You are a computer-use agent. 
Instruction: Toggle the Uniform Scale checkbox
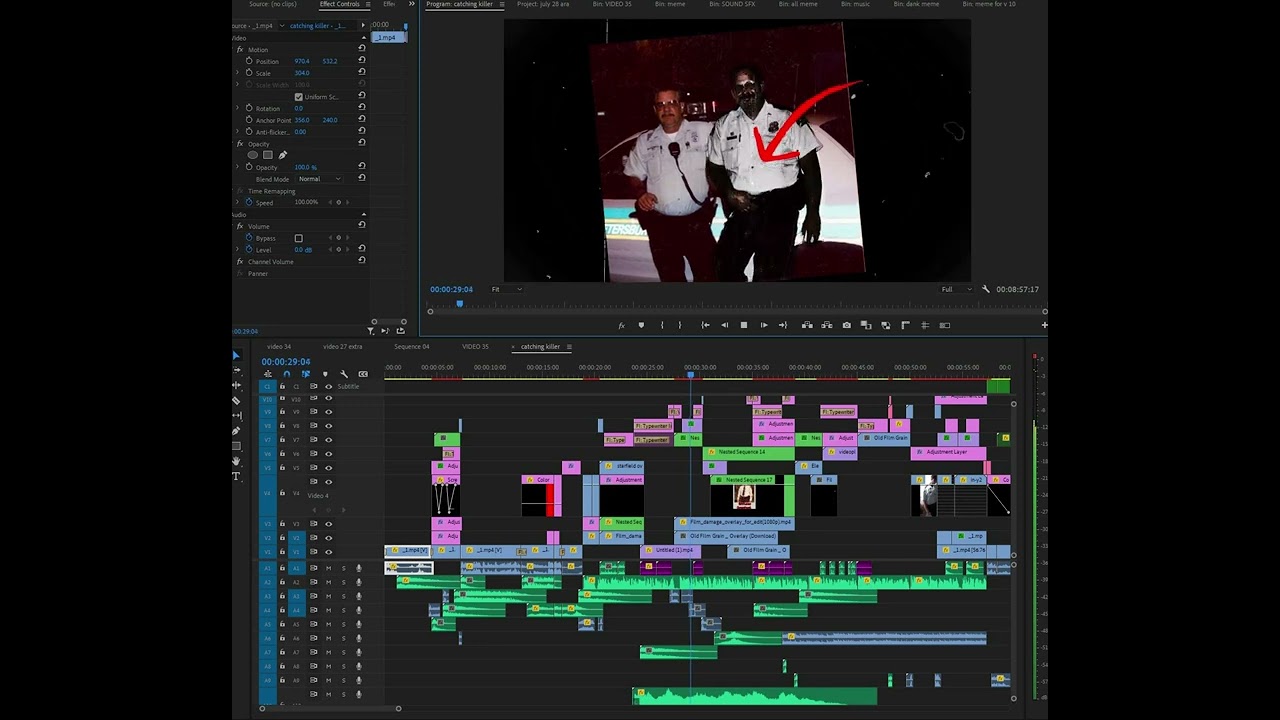tap(298, 97)
